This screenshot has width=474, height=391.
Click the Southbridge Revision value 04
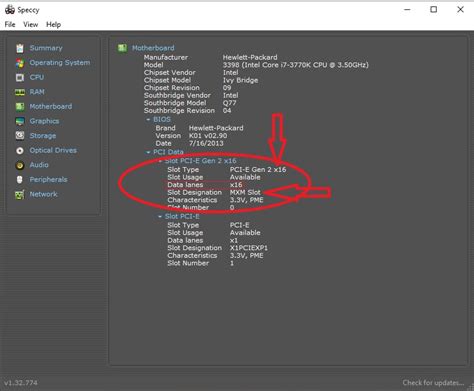(x=227, y=111)
